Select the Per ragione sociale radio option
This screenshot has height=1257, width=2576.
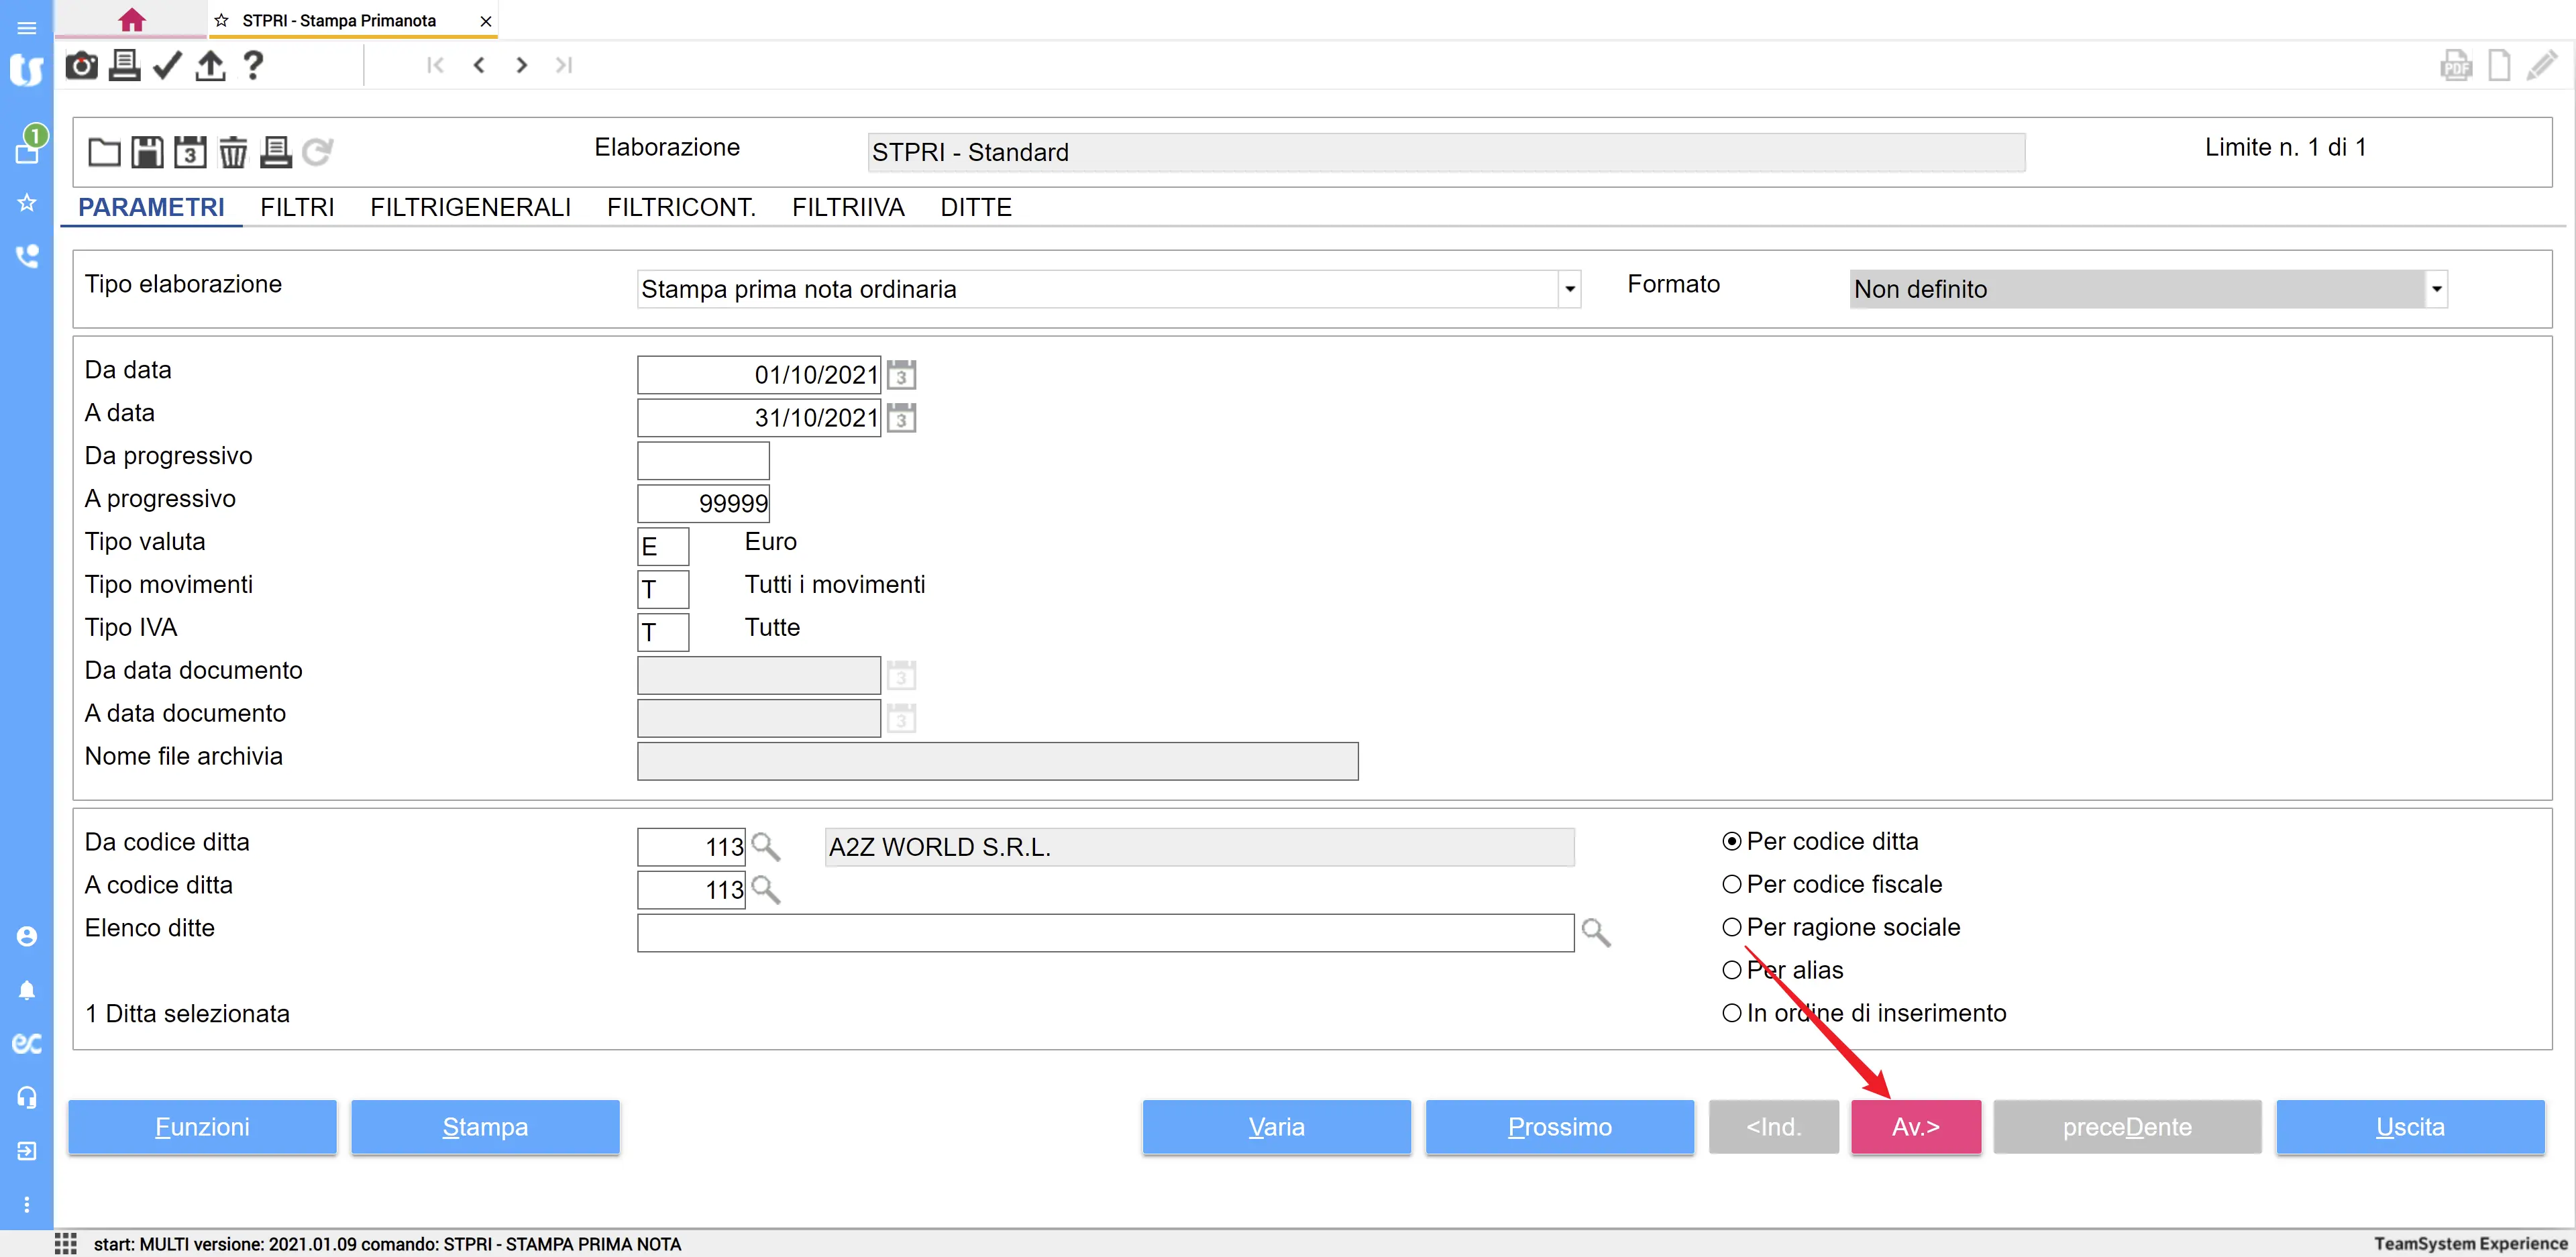click(1732, 927)
